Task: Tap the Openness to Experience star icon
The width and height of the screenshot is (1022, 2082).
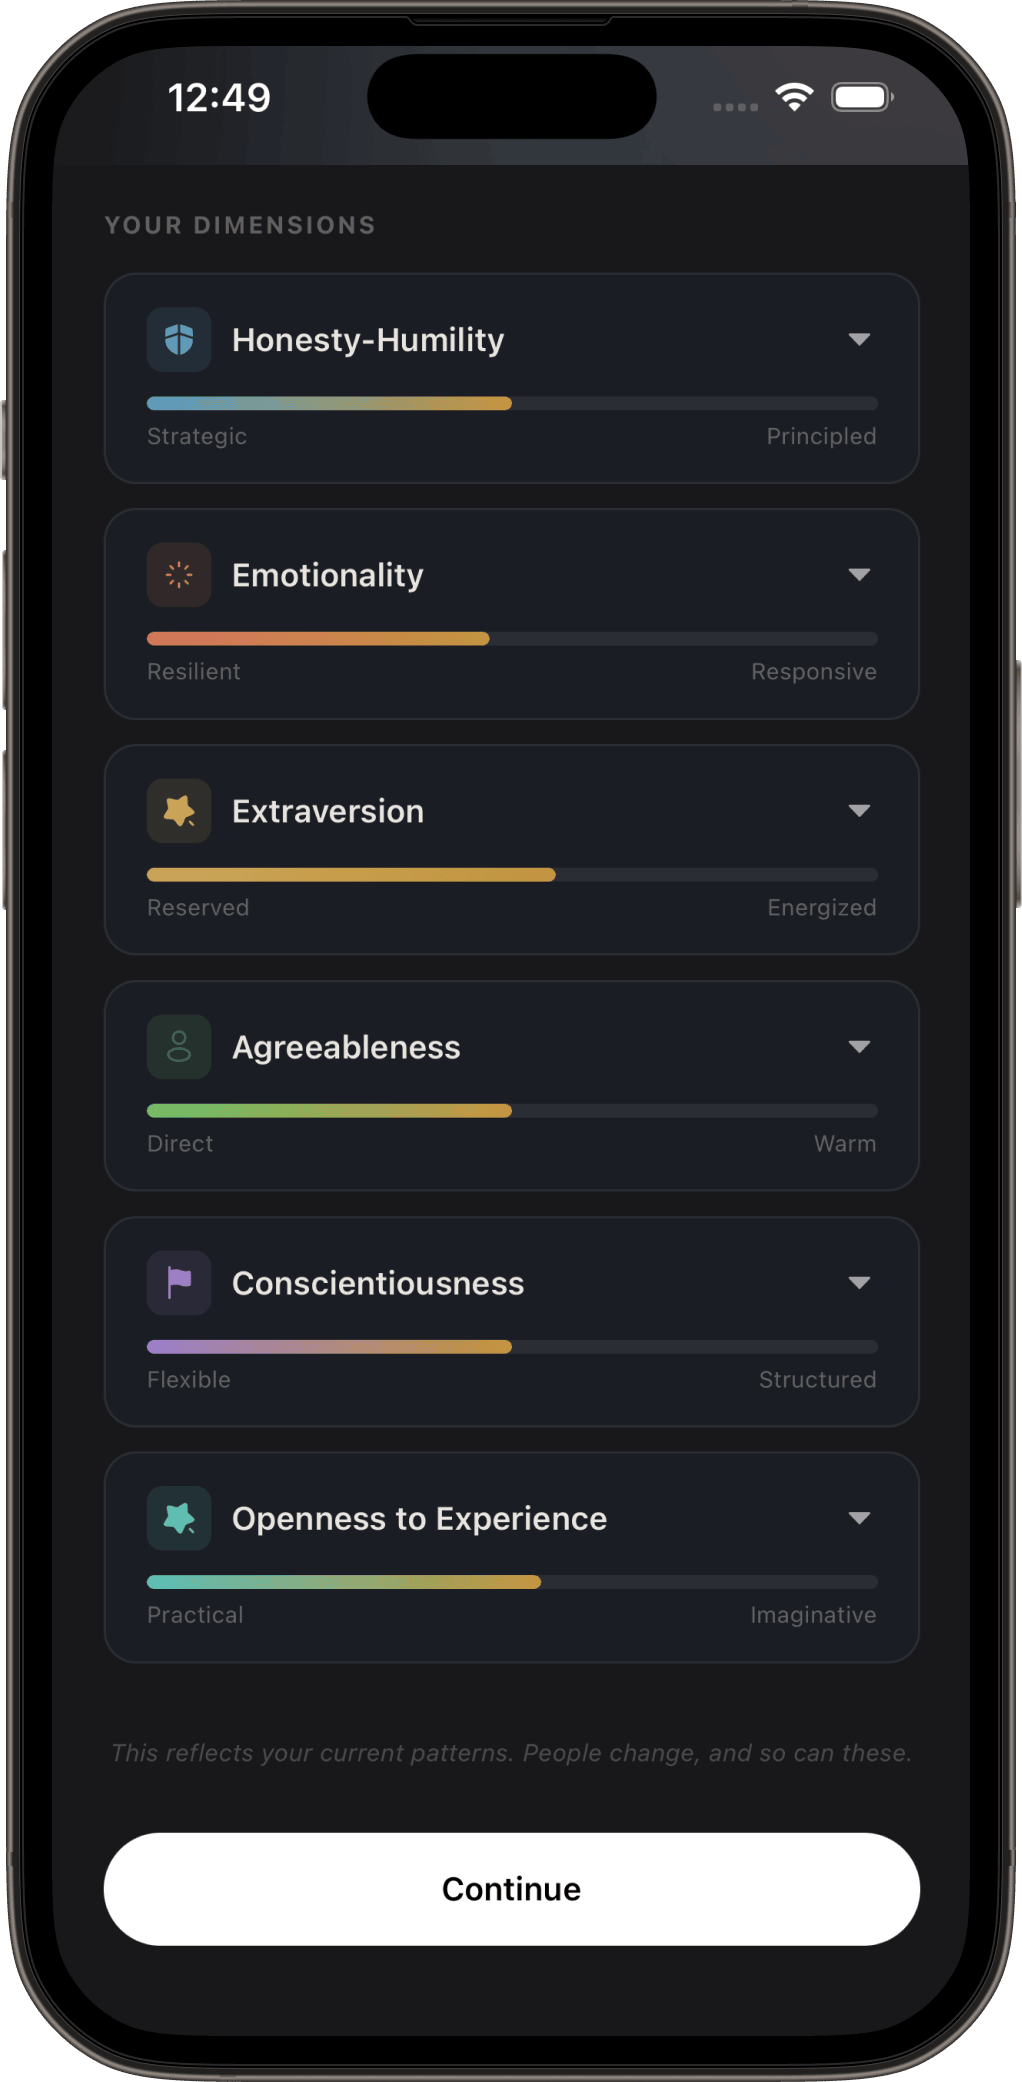Action: [179, 1518]
